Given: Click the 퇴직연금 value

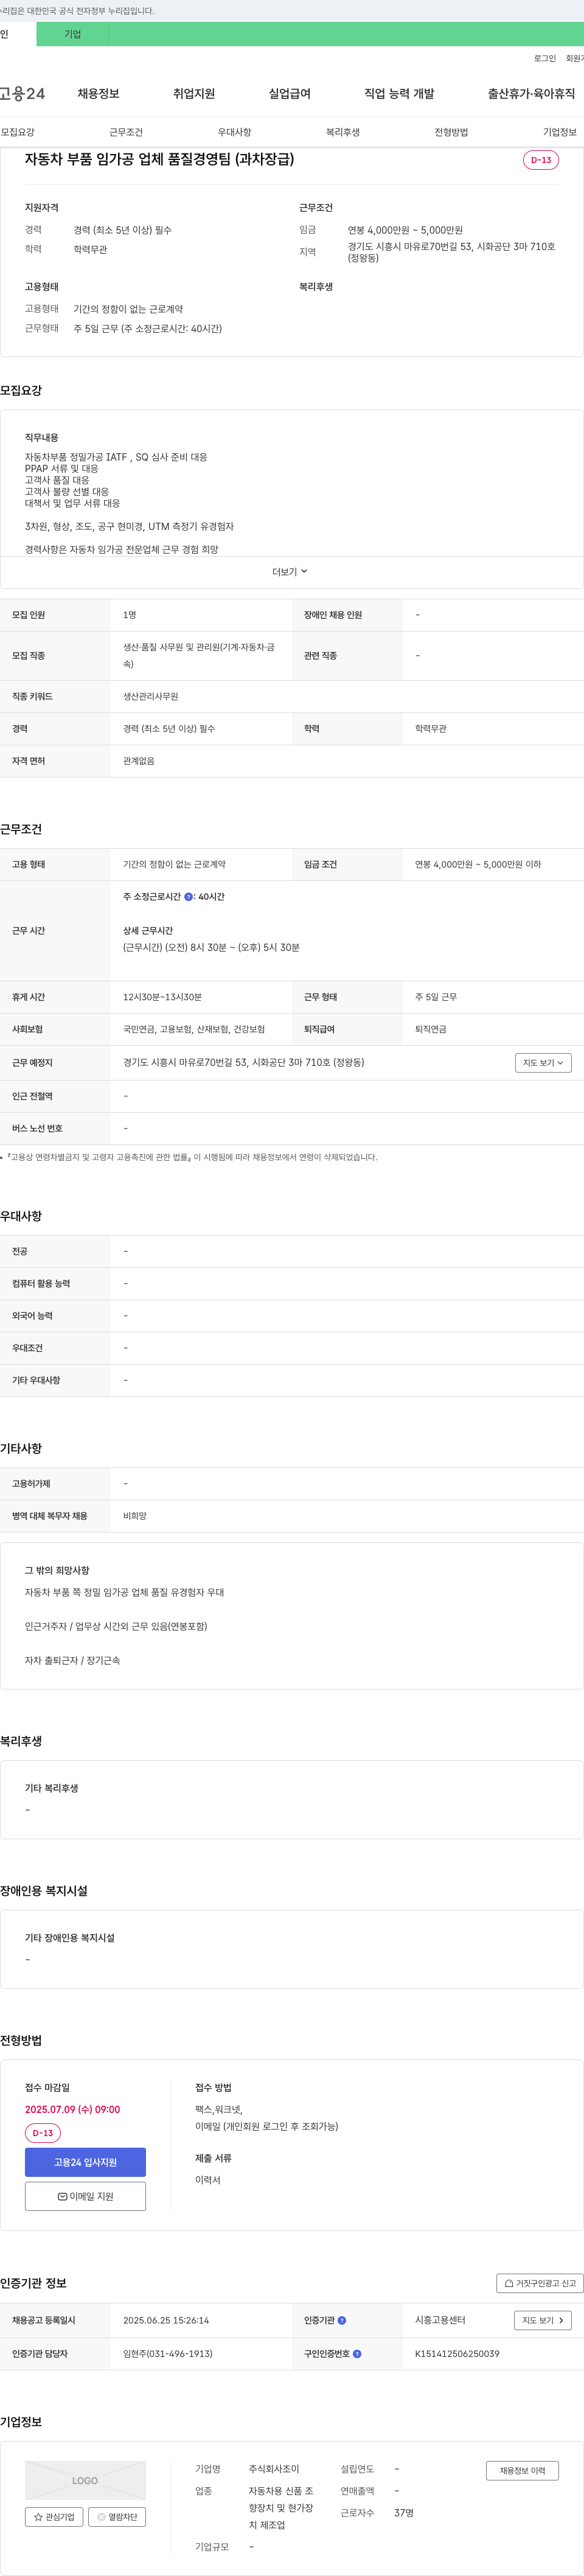Looking at the screenshot, I should pos(431,1029).
